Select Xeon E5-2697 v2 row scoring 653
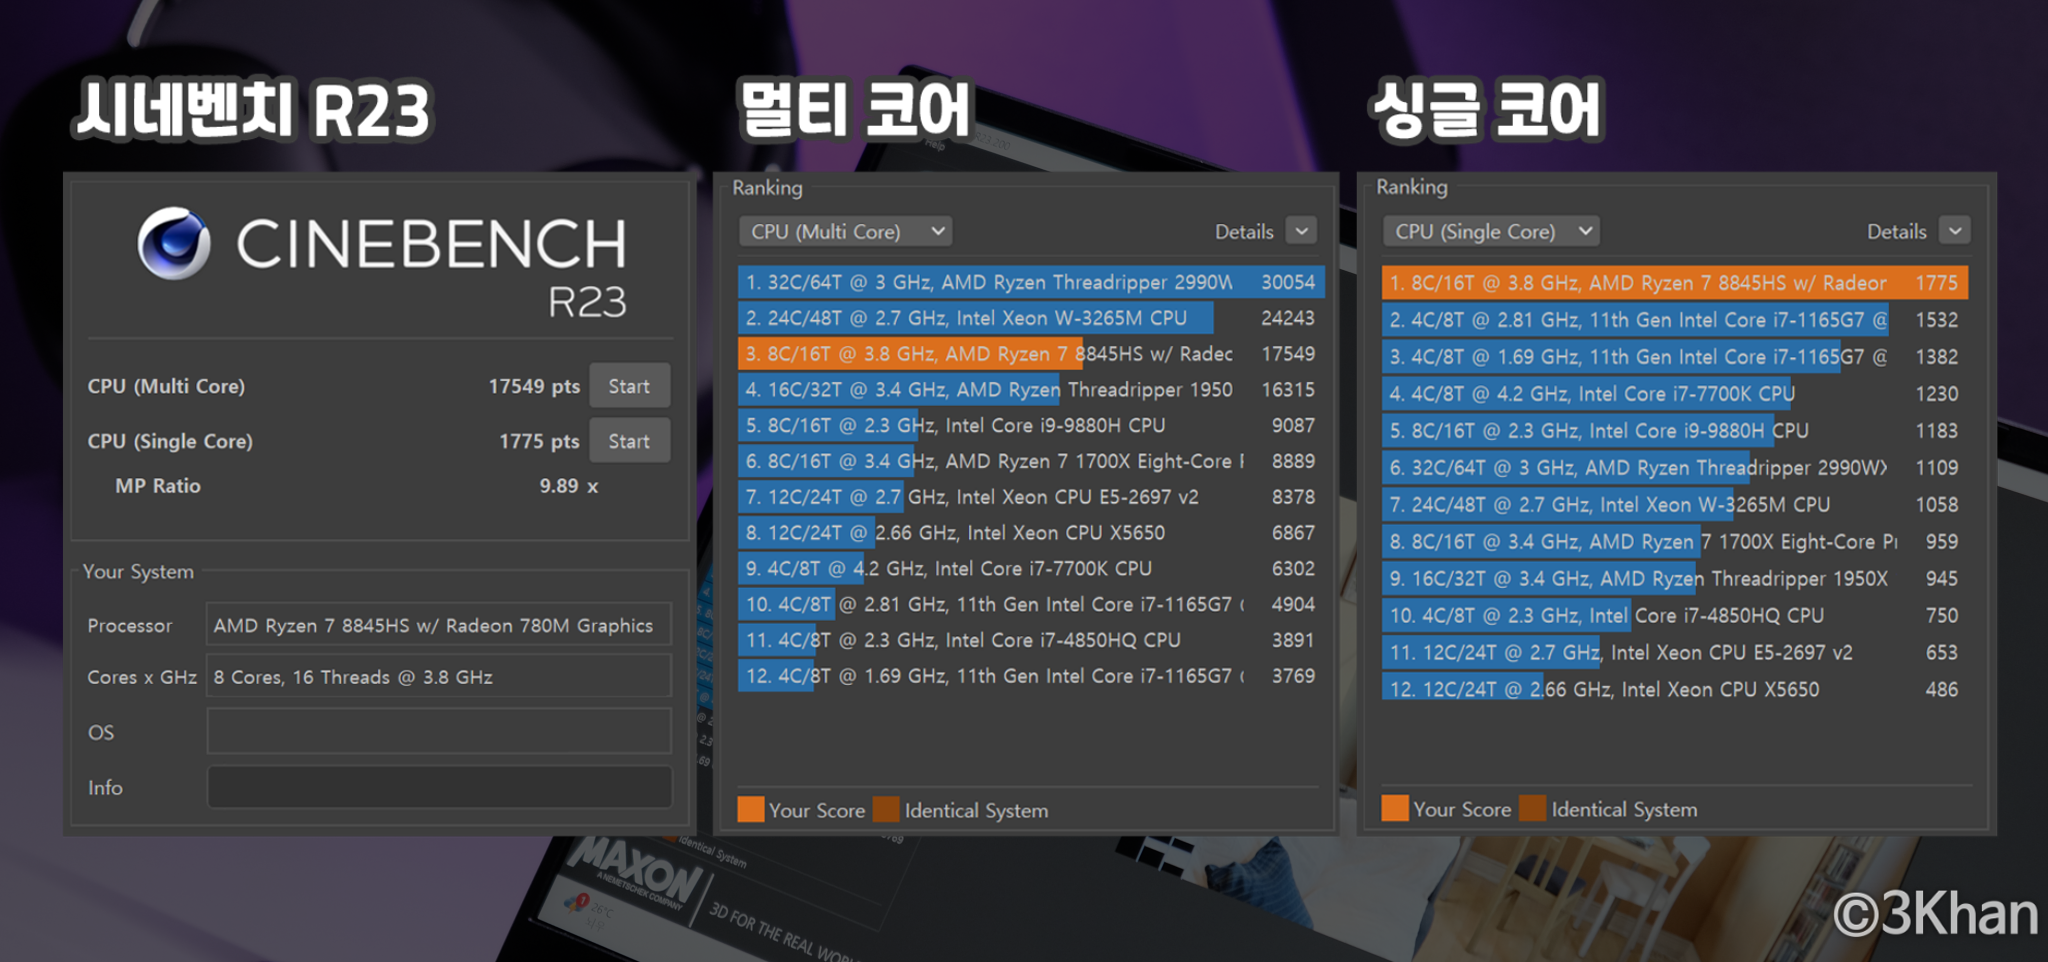2048x962 pixels. click(1675, 653)
